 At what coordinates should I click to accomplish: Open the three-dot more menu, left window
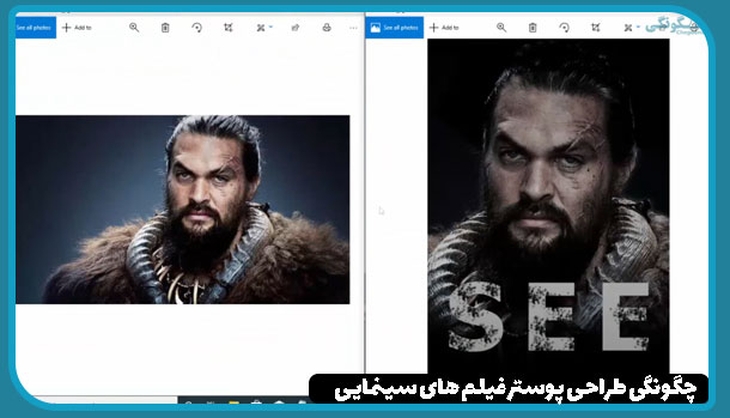click(x=353, y=28)
